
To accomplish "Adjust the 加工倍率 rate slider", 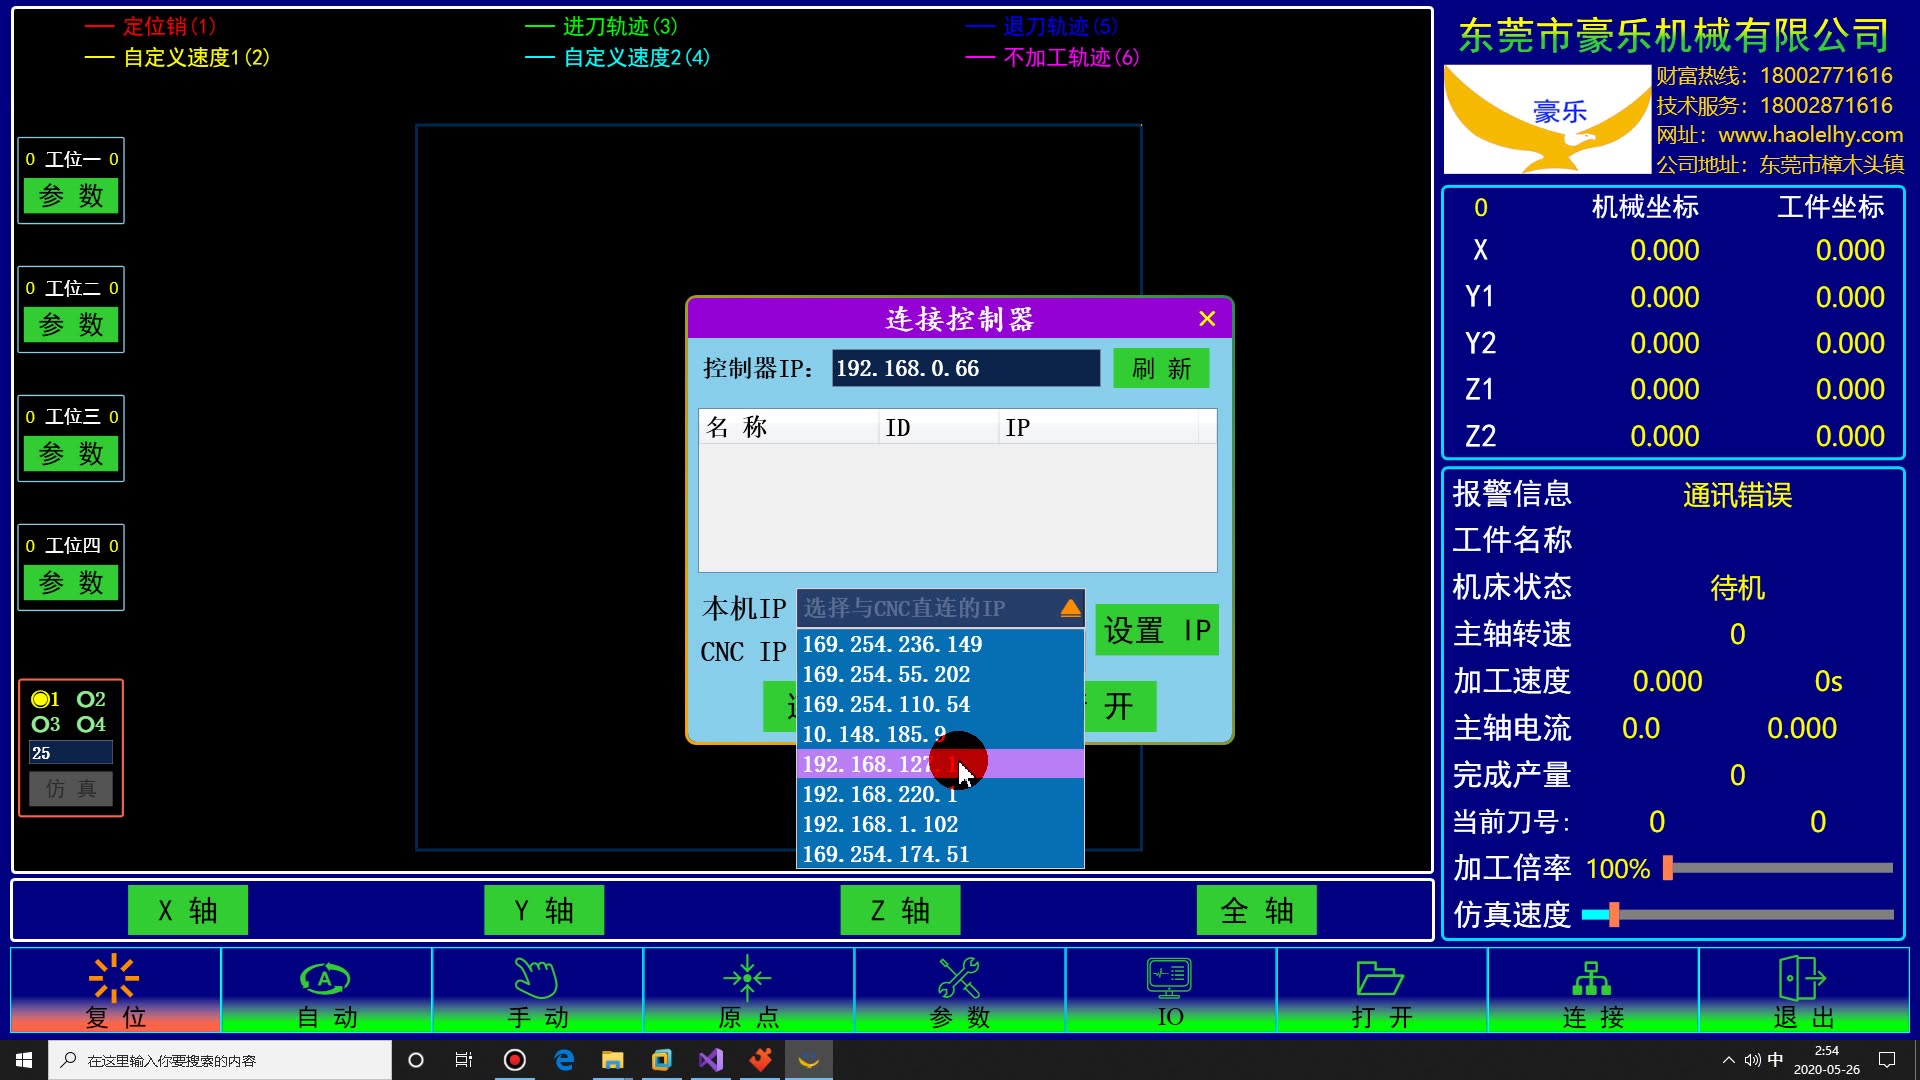I will coord(1668,868).
